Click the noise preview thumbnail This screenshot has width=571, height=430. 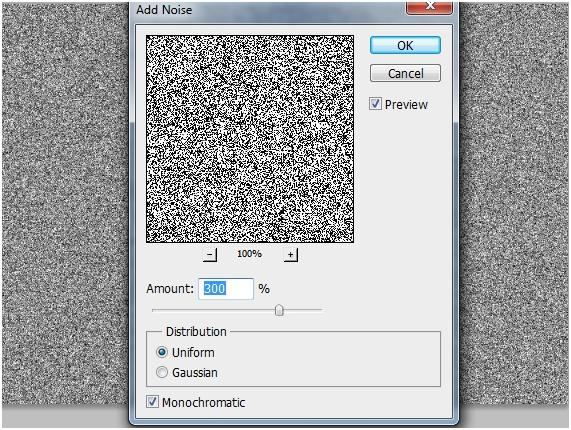pos(250,139)
